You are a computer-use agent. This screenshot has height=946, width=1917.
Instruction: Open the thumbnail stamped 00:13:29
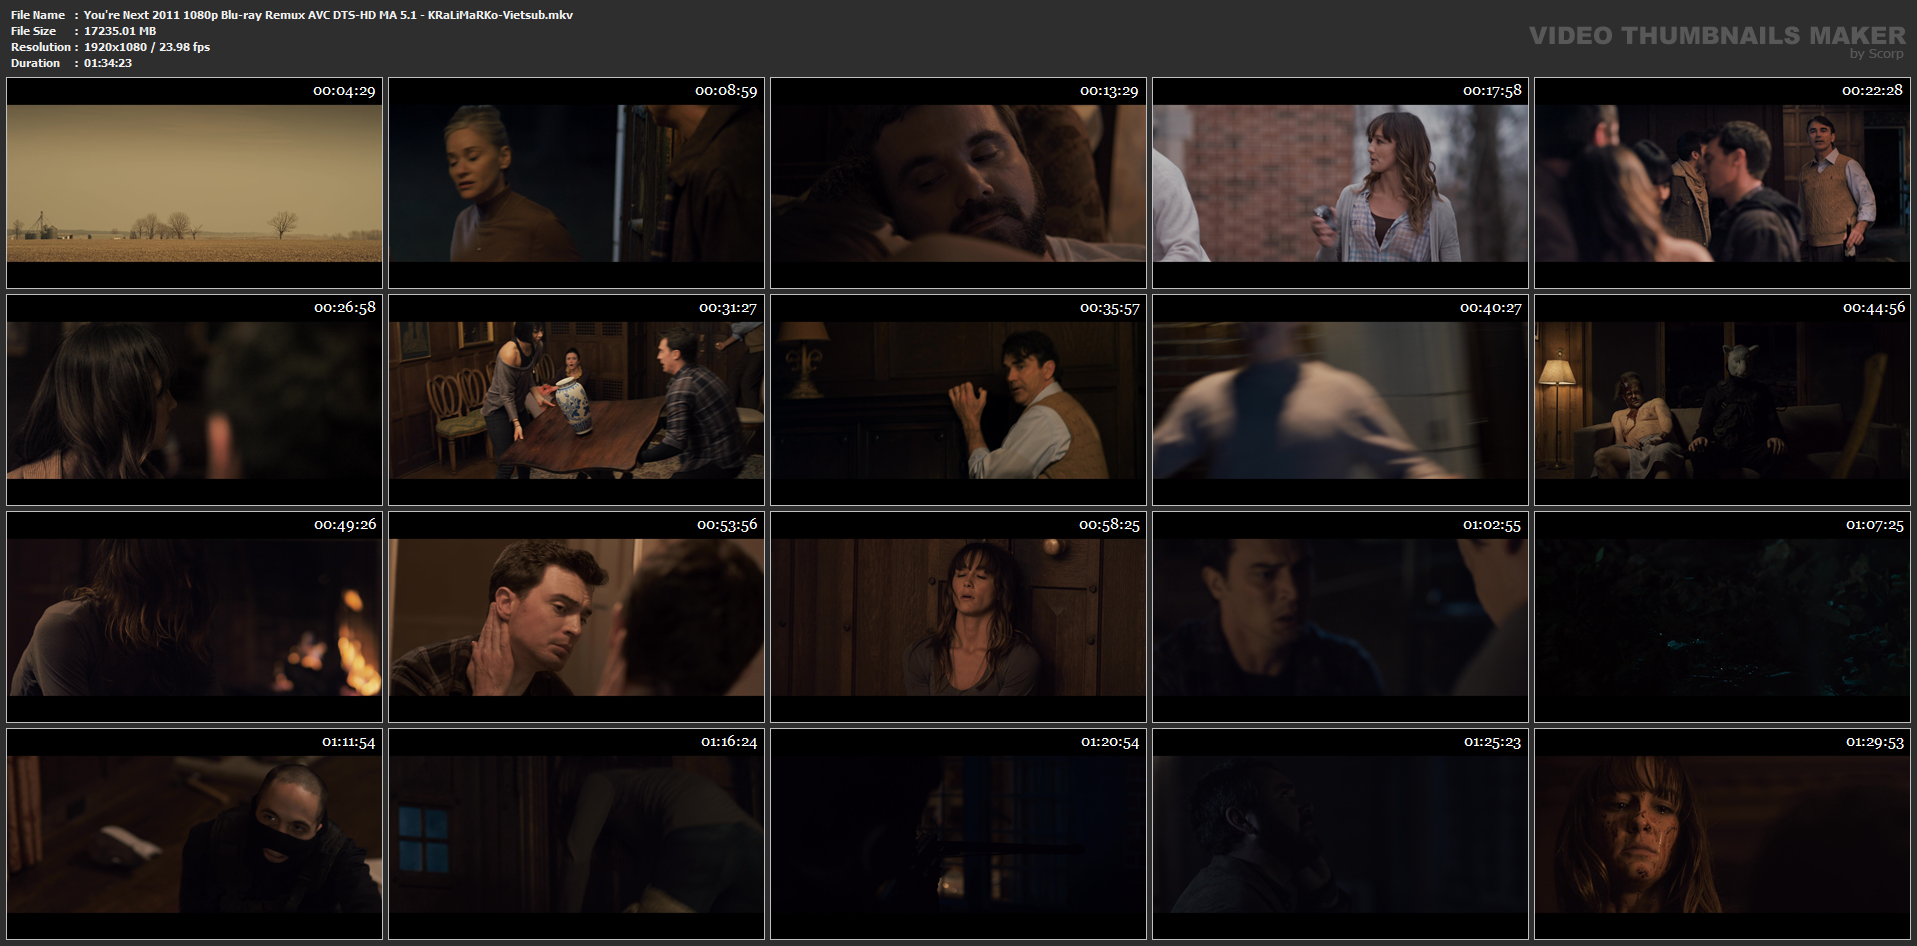click(959, 183)
